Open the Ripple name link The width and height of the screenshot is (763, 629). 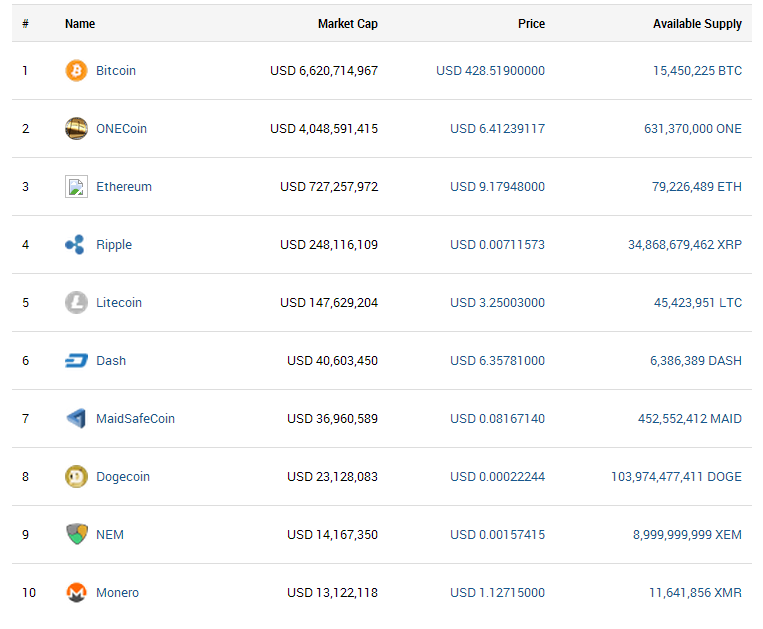click(114, 245)
